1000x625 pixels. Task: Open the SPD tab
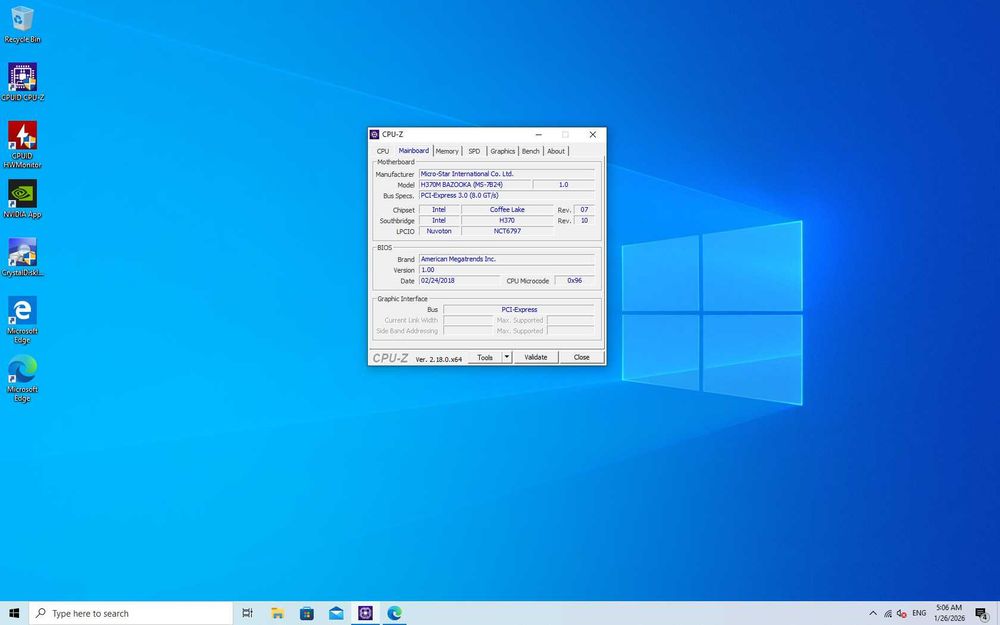pos(474,151)
